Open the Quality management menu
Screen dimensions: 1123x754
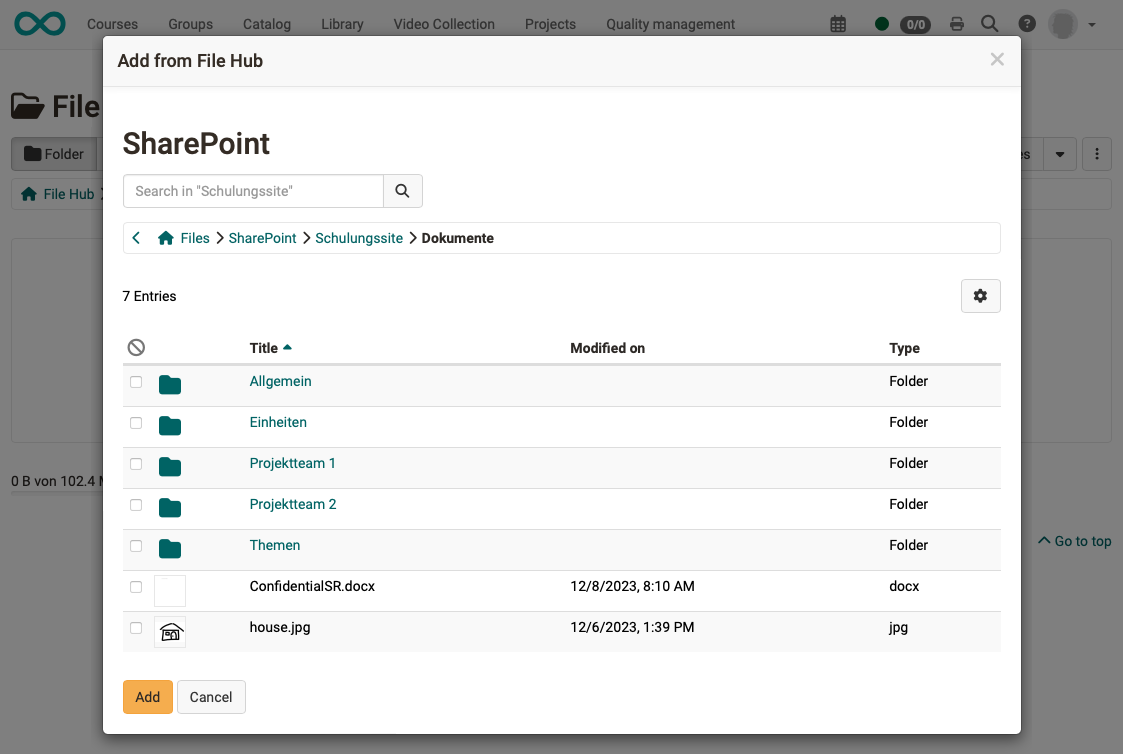(x=669, y=23)
